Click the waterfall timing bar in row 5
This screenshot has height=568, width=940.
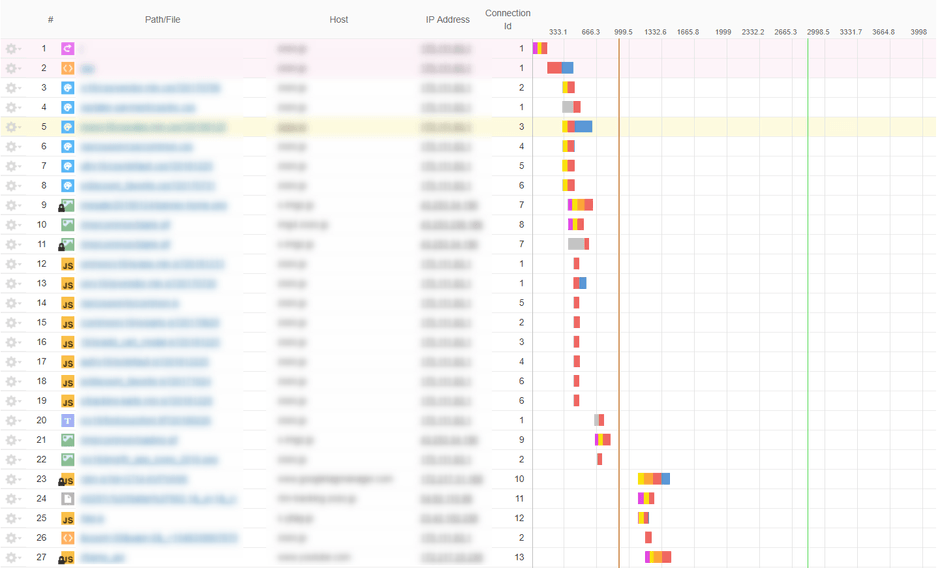(x=577, y=127)
